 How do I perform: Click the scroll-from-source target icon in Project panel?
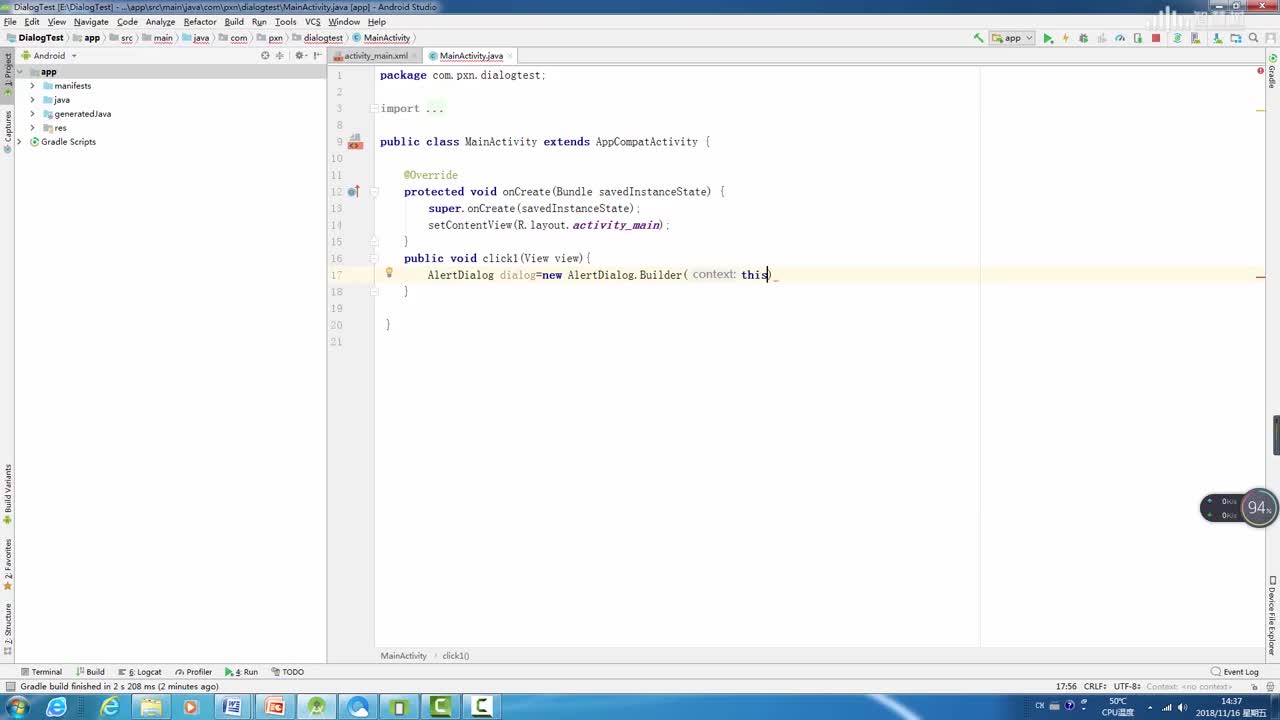click(x=265, y=56)
